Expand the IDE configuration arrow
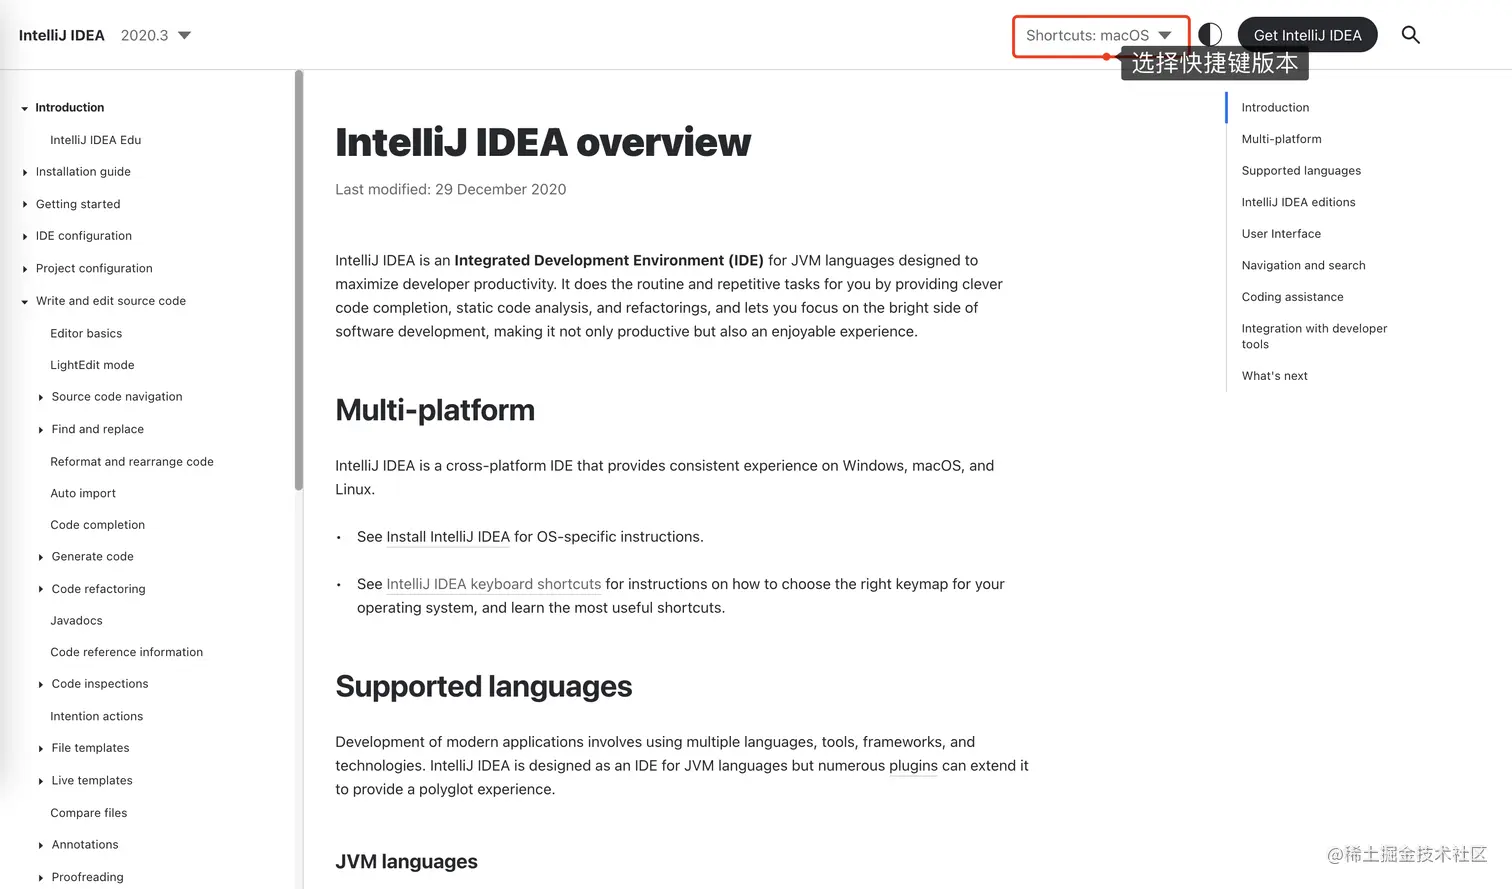The image size is (1512, 889). pos(24,236)
